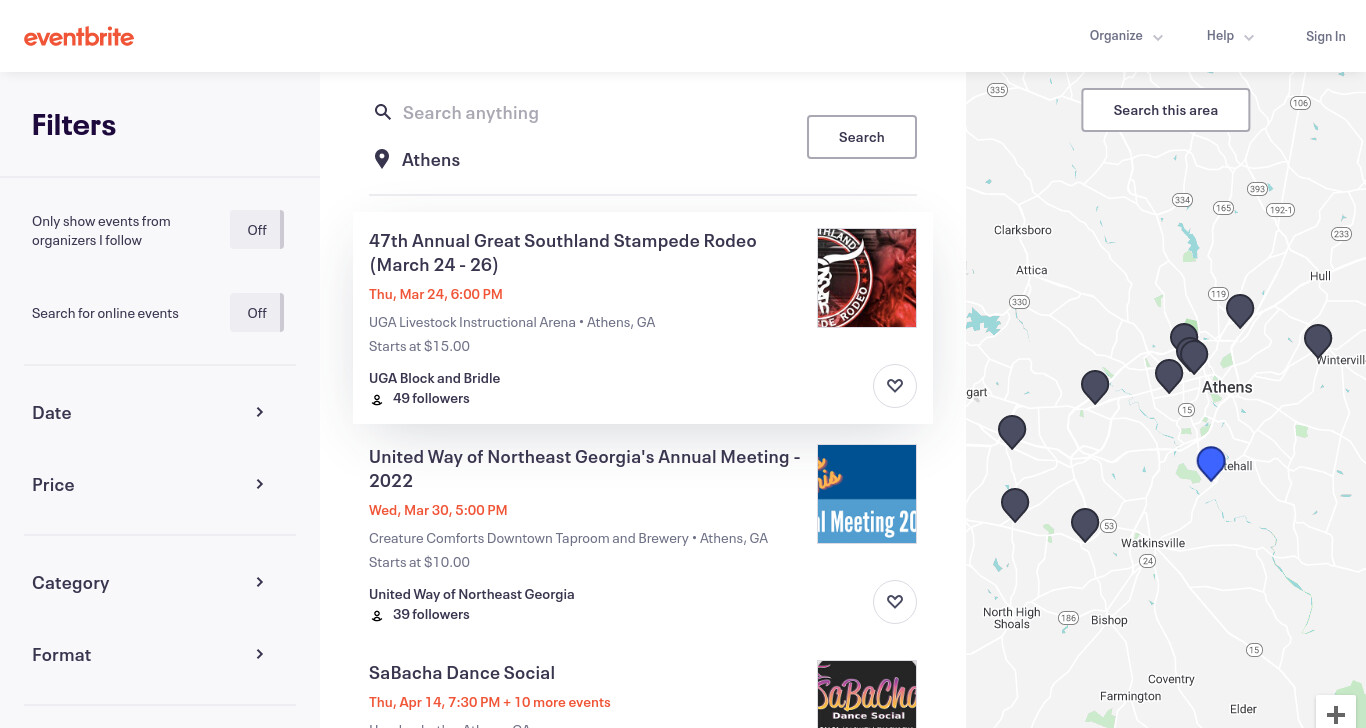Toggle search for online events switch

tap(257, 313)
